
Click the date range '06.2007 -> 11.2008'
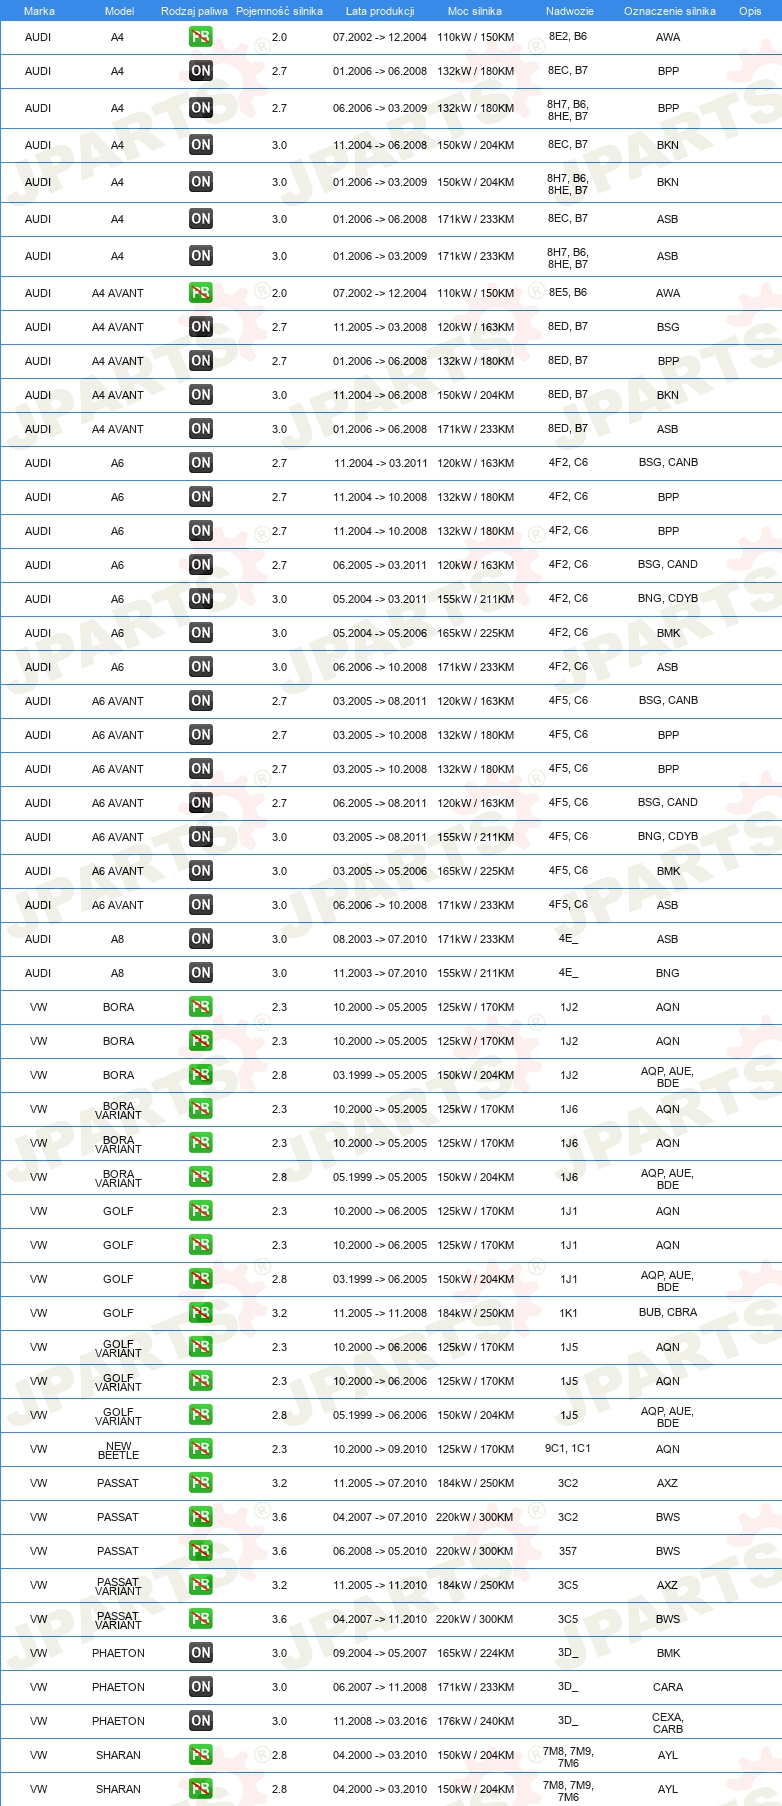(380, 1687)
